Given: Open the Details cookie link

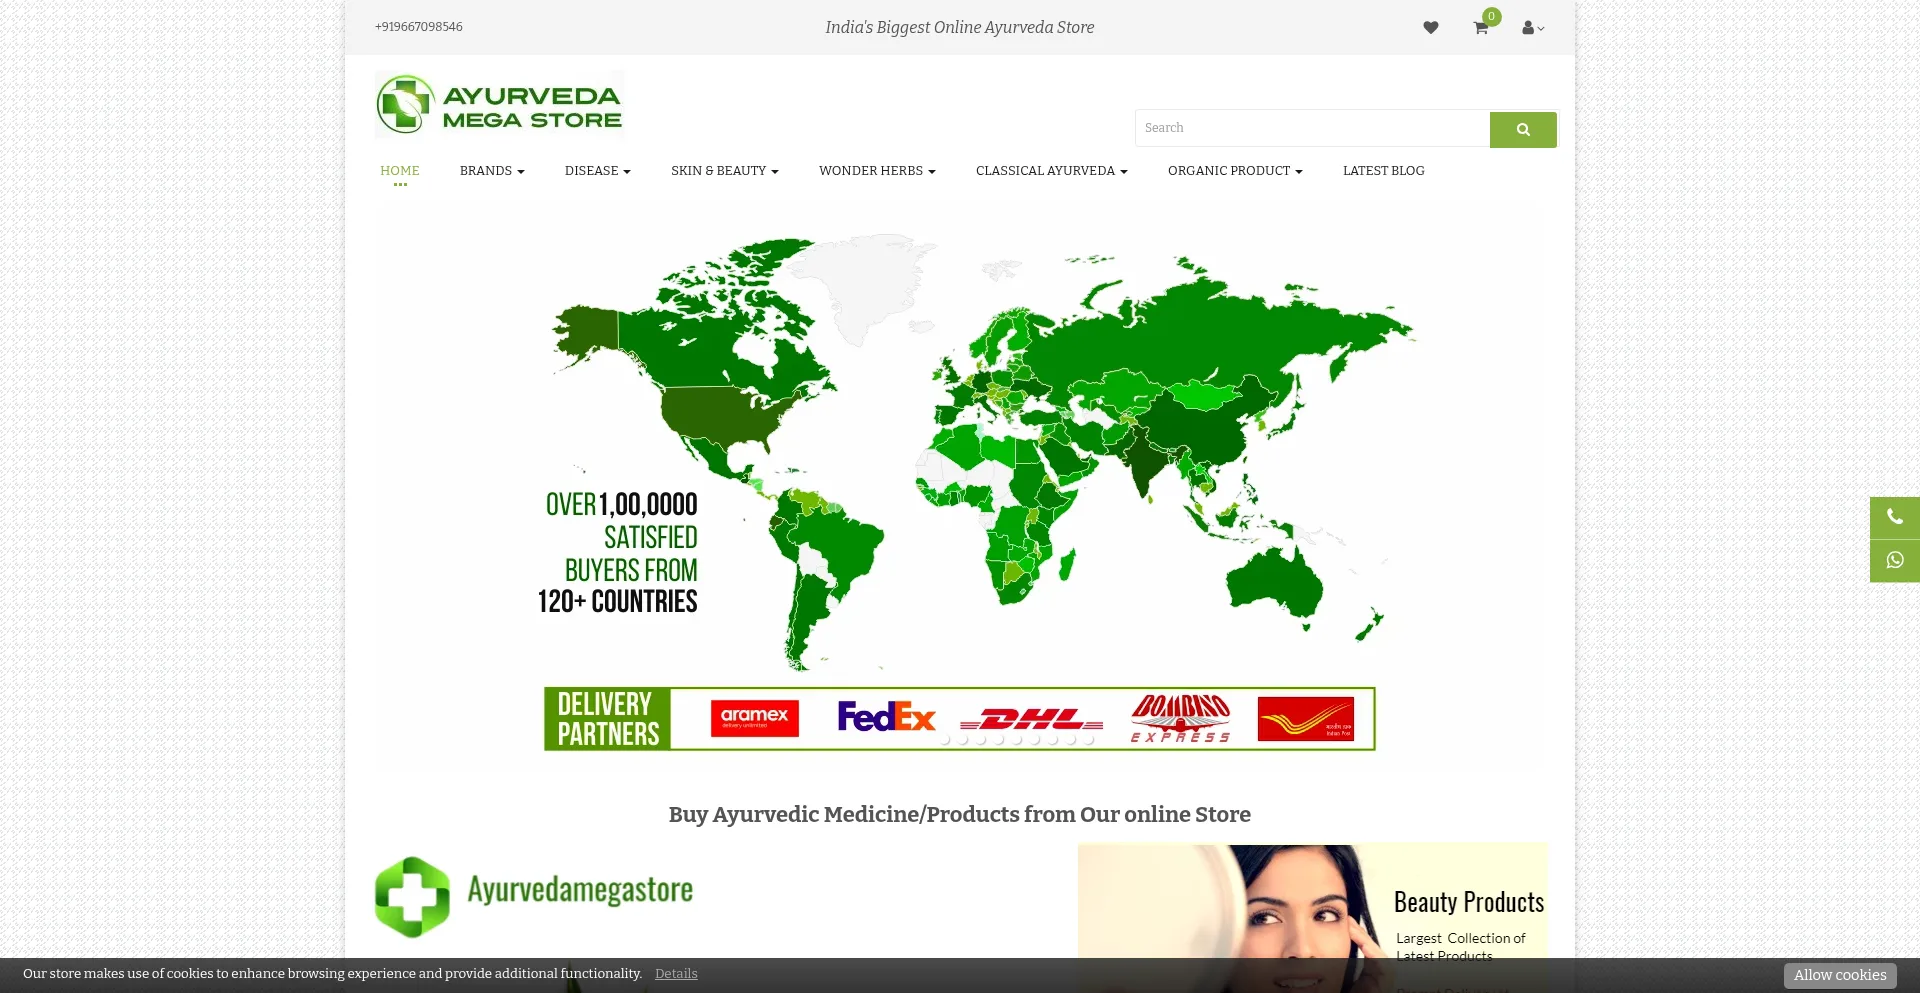Looking at the screenshot, I should [x=676, y=973].
